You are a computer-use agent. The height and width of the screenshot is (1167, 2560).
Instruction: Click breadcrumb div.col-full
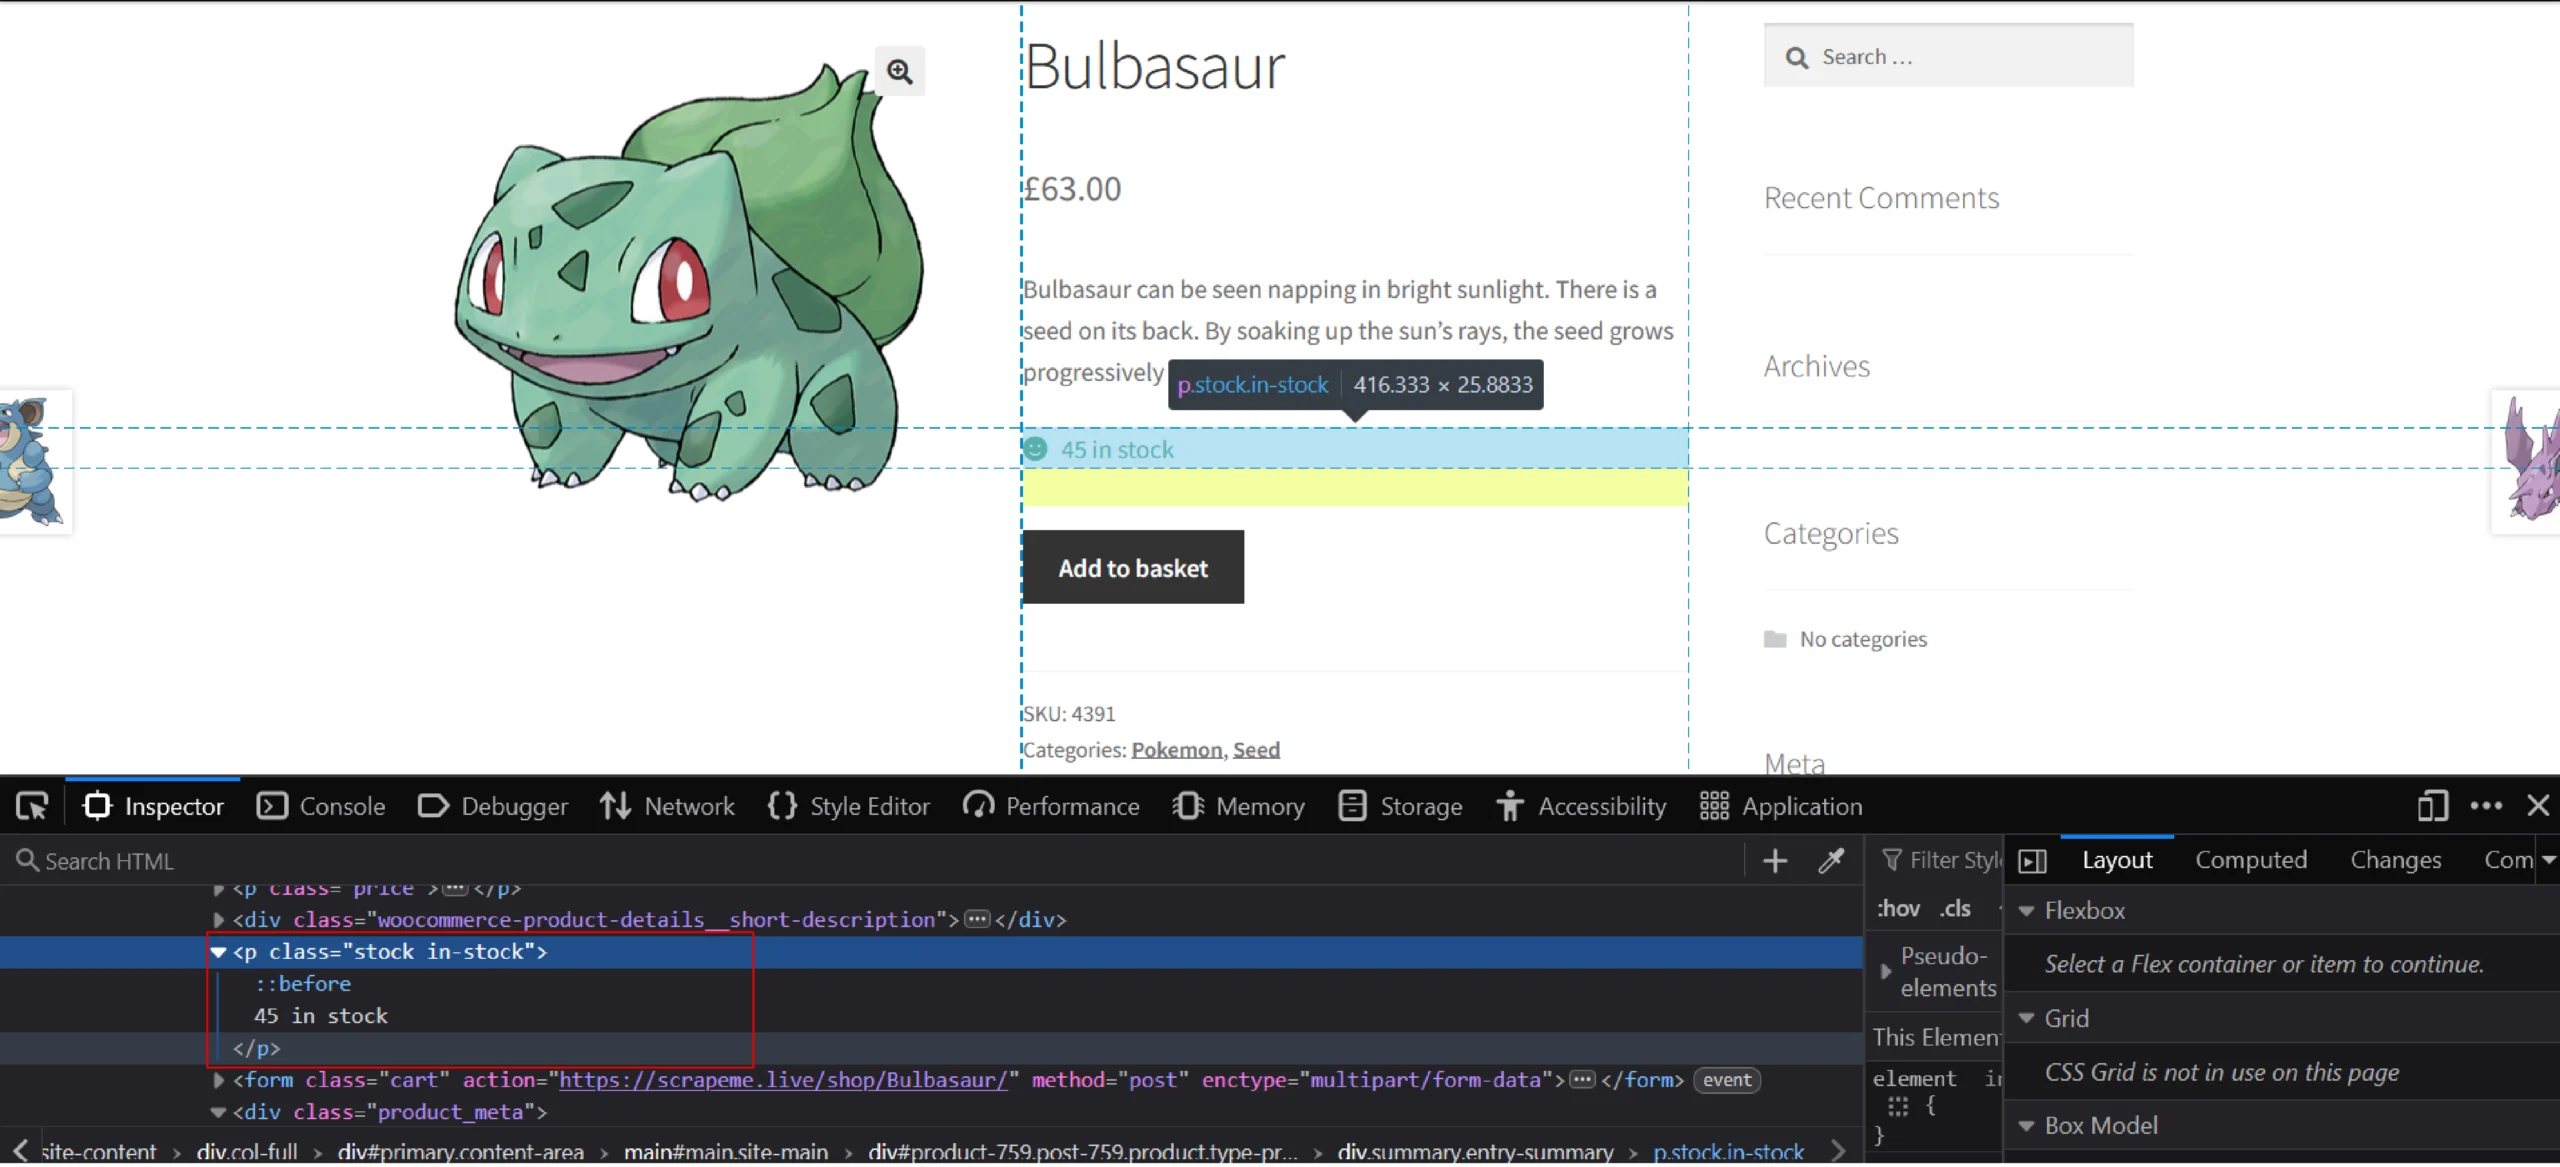click(x=247, y=1152)
